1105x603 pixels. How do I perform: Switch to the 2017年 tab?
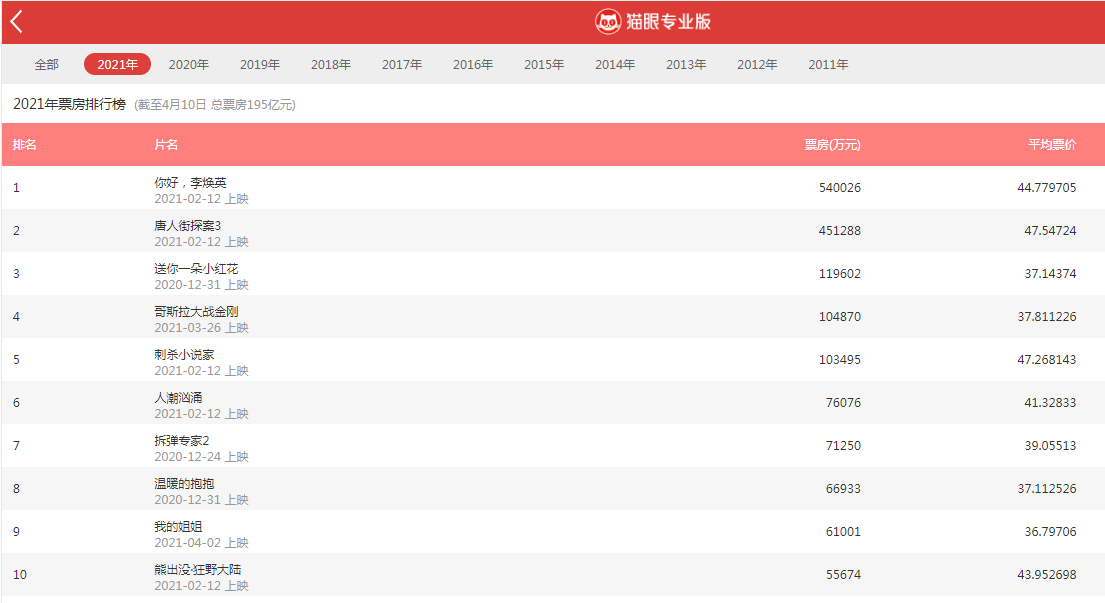(402, 64)
